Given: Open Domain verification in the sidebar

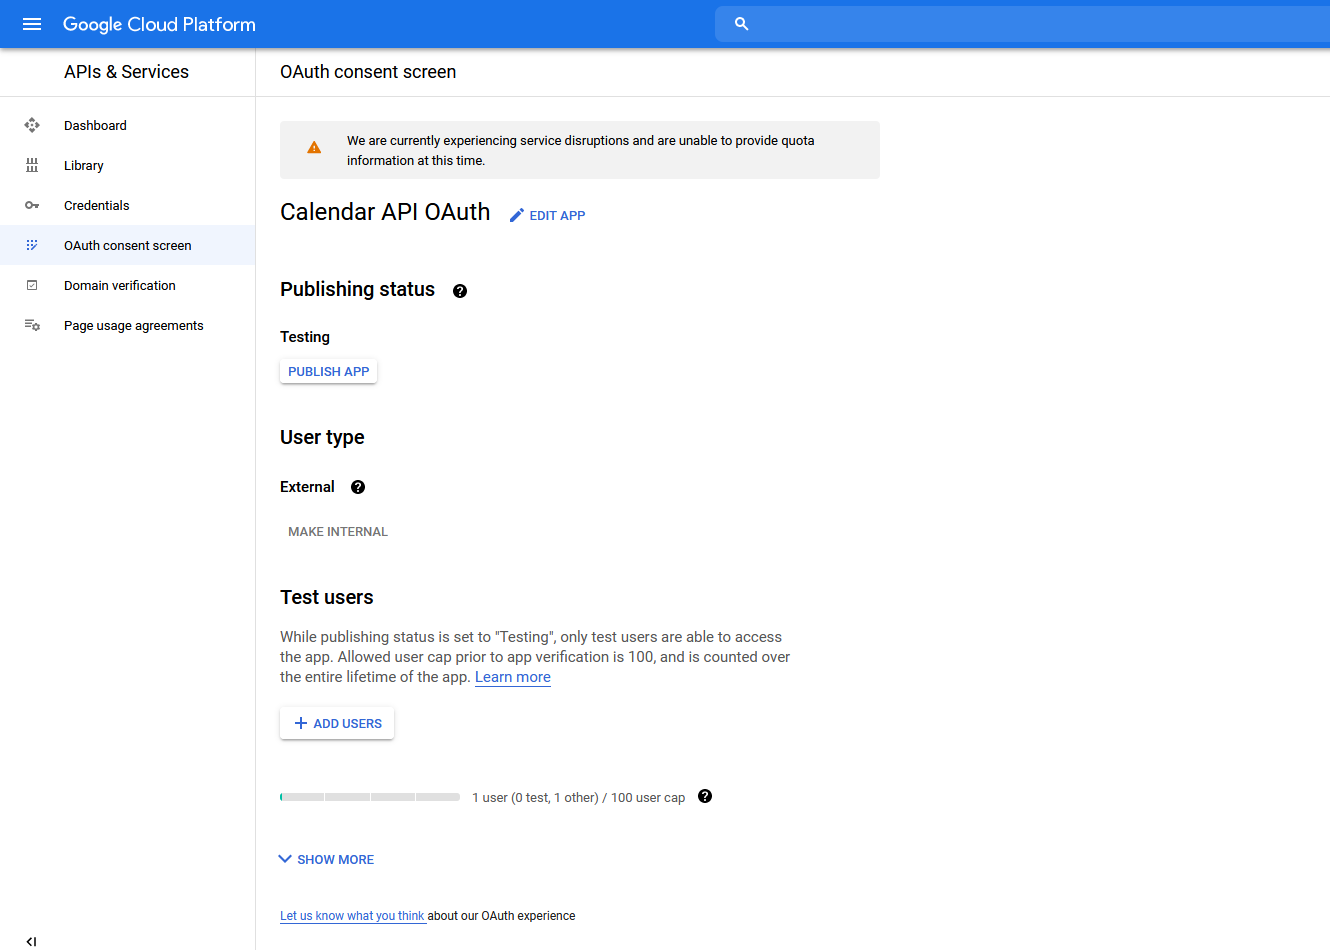Looking at the screenshot, I should pos(127,285).
